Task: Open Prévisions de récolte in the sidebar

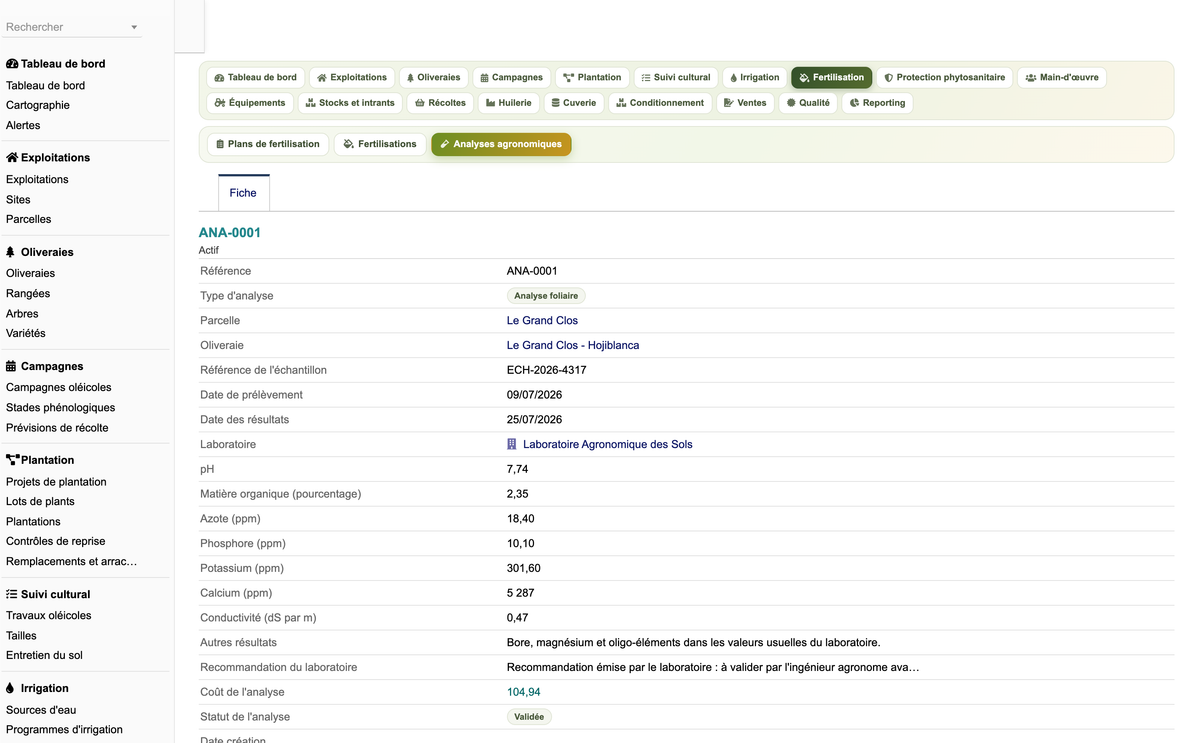Action: click(x=57, y=427)
